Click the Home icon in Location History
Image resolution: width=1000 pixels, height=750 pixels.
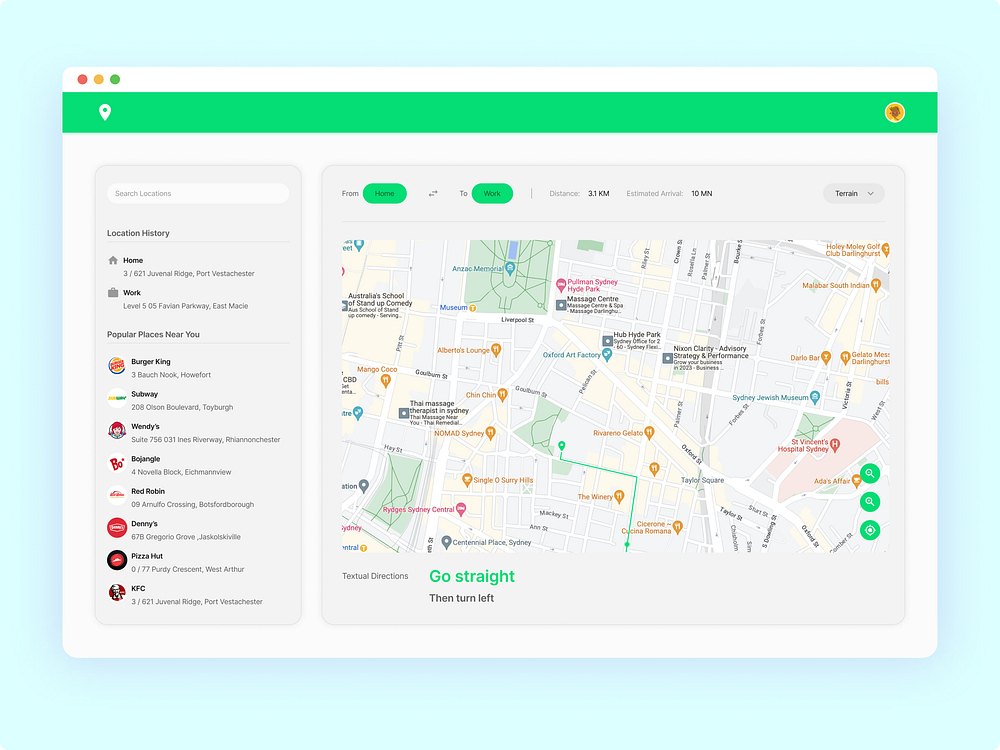(x=114, y=259)
